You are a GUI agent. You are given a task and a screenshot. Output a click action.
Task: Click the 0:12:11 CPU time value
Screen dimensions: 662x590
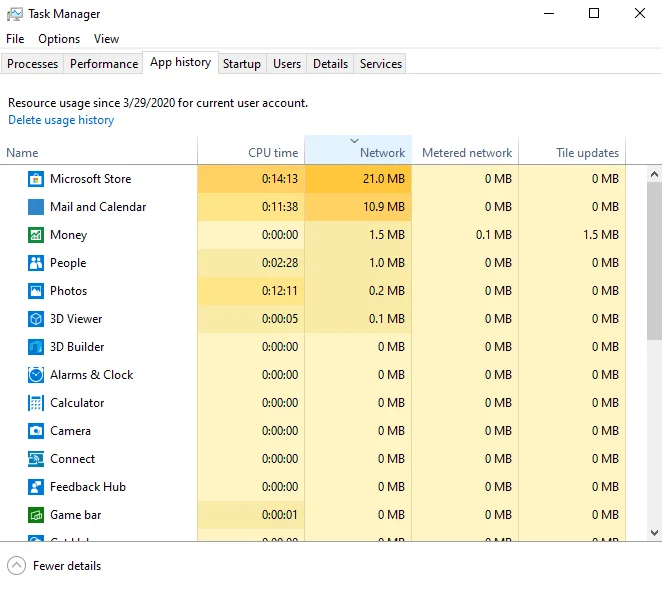279,291
